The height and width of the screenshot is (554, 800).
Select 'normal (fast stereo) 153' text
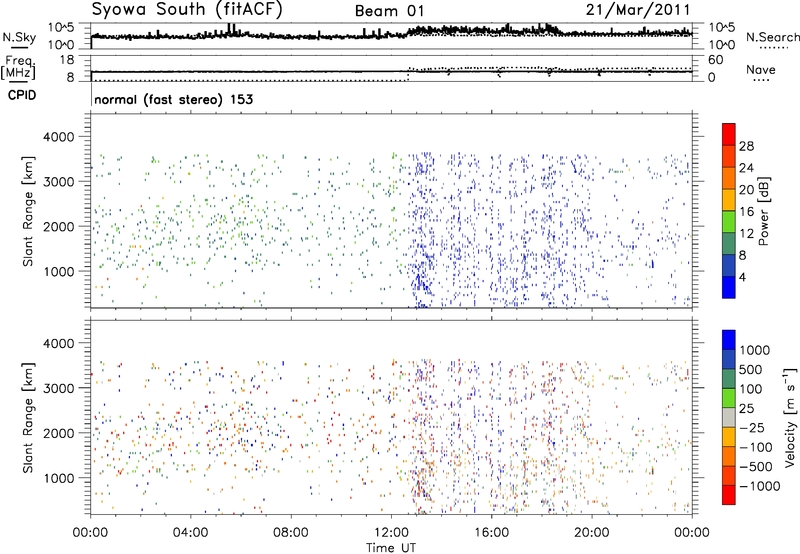point(173,99)
